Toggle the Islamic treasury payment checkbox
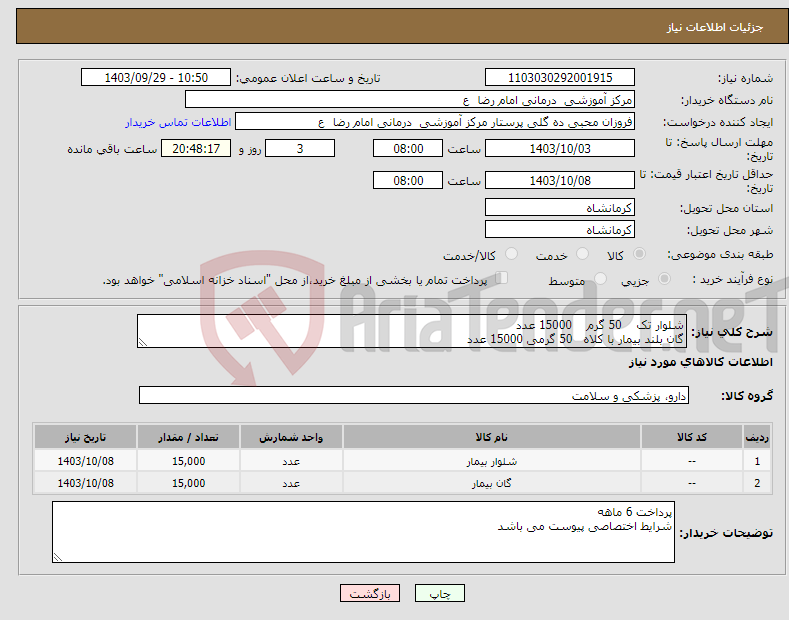The height and width of the screenshot is (620, 789). coord(502,278)
